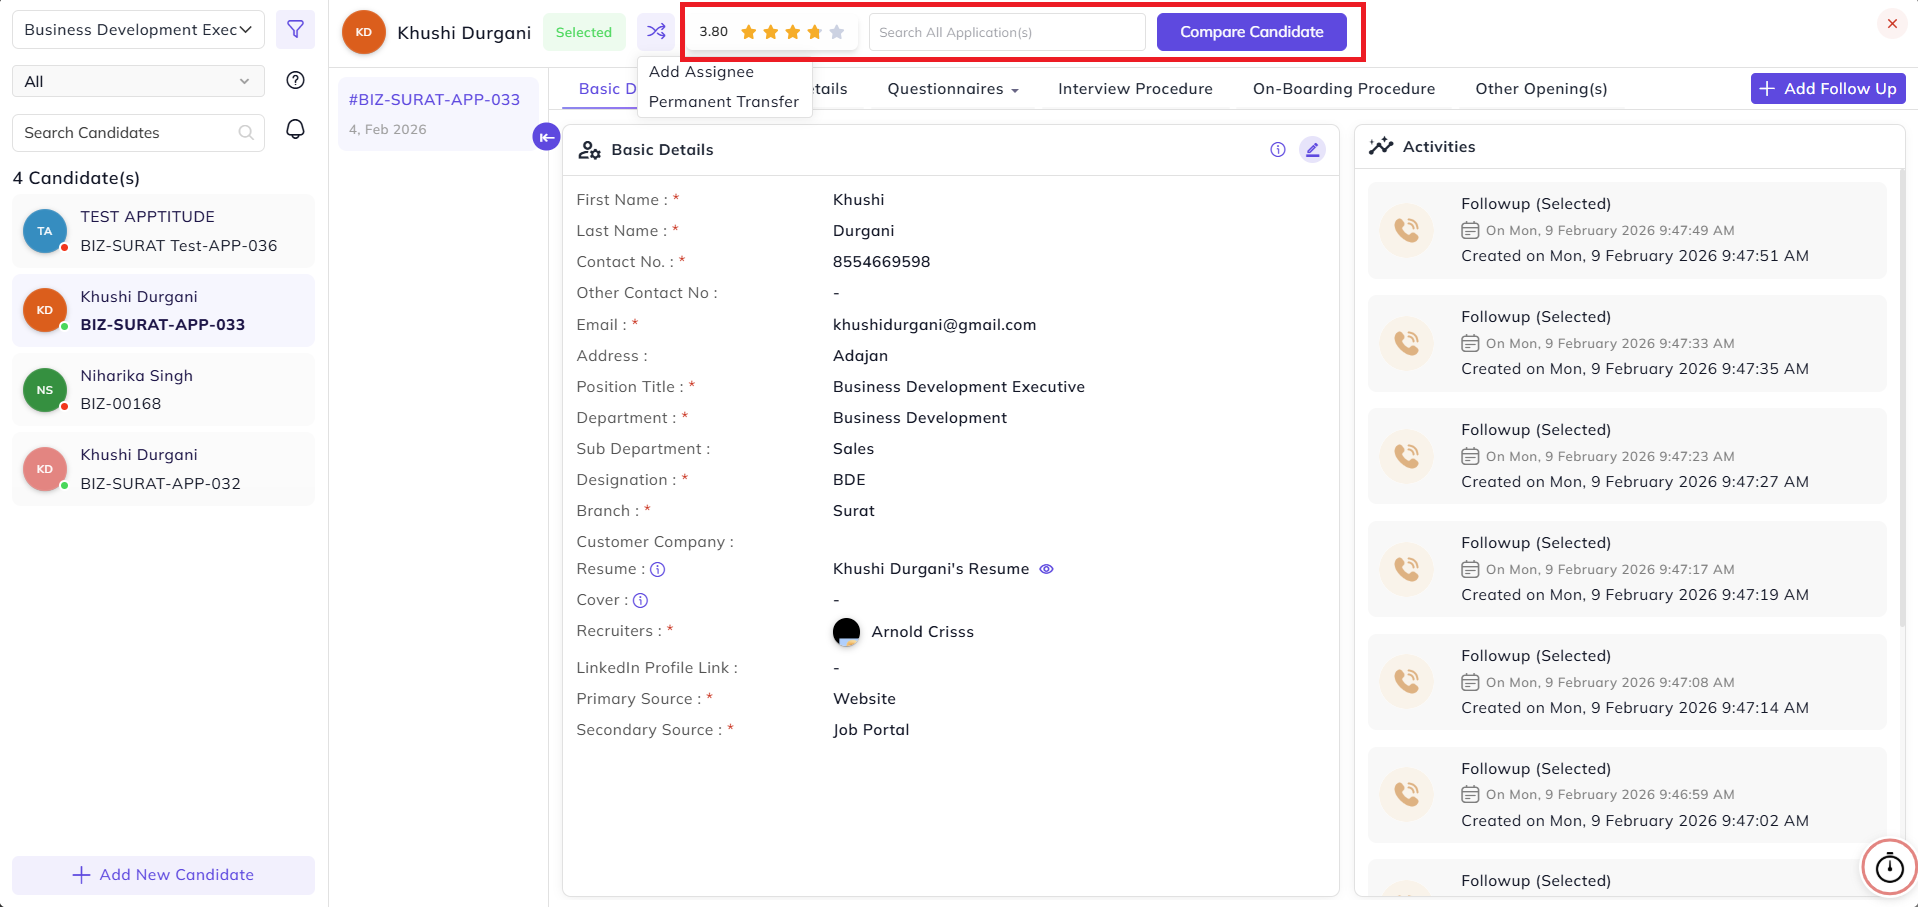The height and width of the screenshot is (907, 1918).
Task: Select application #BIZ-SURAT-APP-033 card
Action: (x=439, y=114)
